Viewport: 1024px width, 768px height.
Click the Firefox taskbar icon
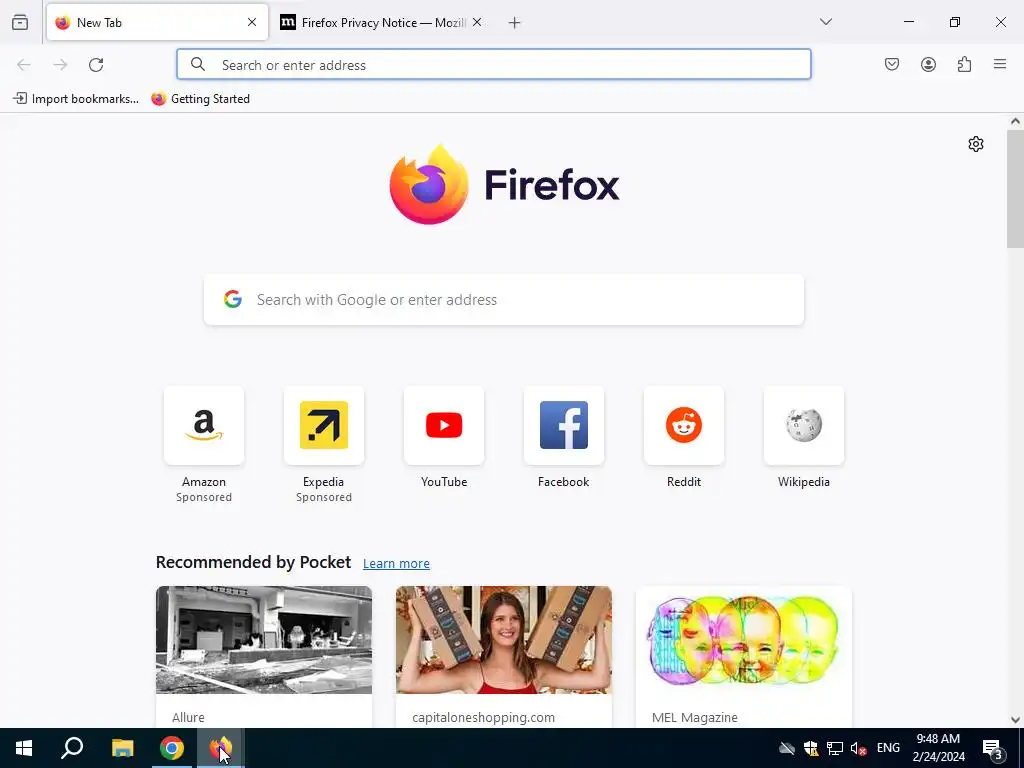[221, 748]
